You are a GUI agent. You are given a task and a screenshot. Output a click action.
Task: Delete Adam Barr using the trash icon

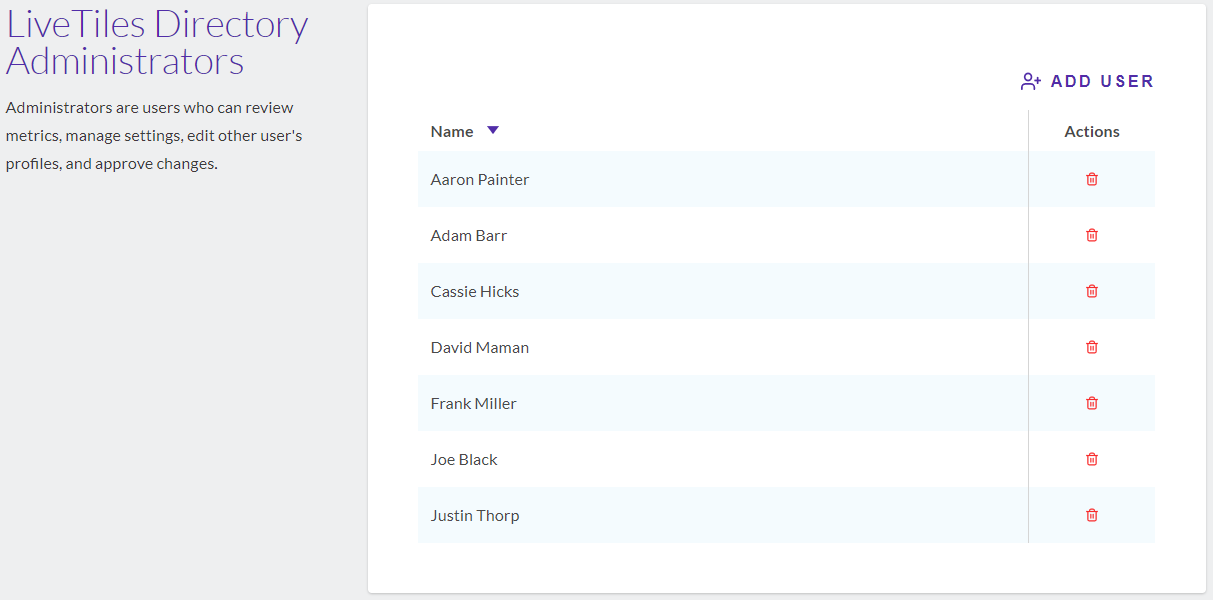(1092, 235)
